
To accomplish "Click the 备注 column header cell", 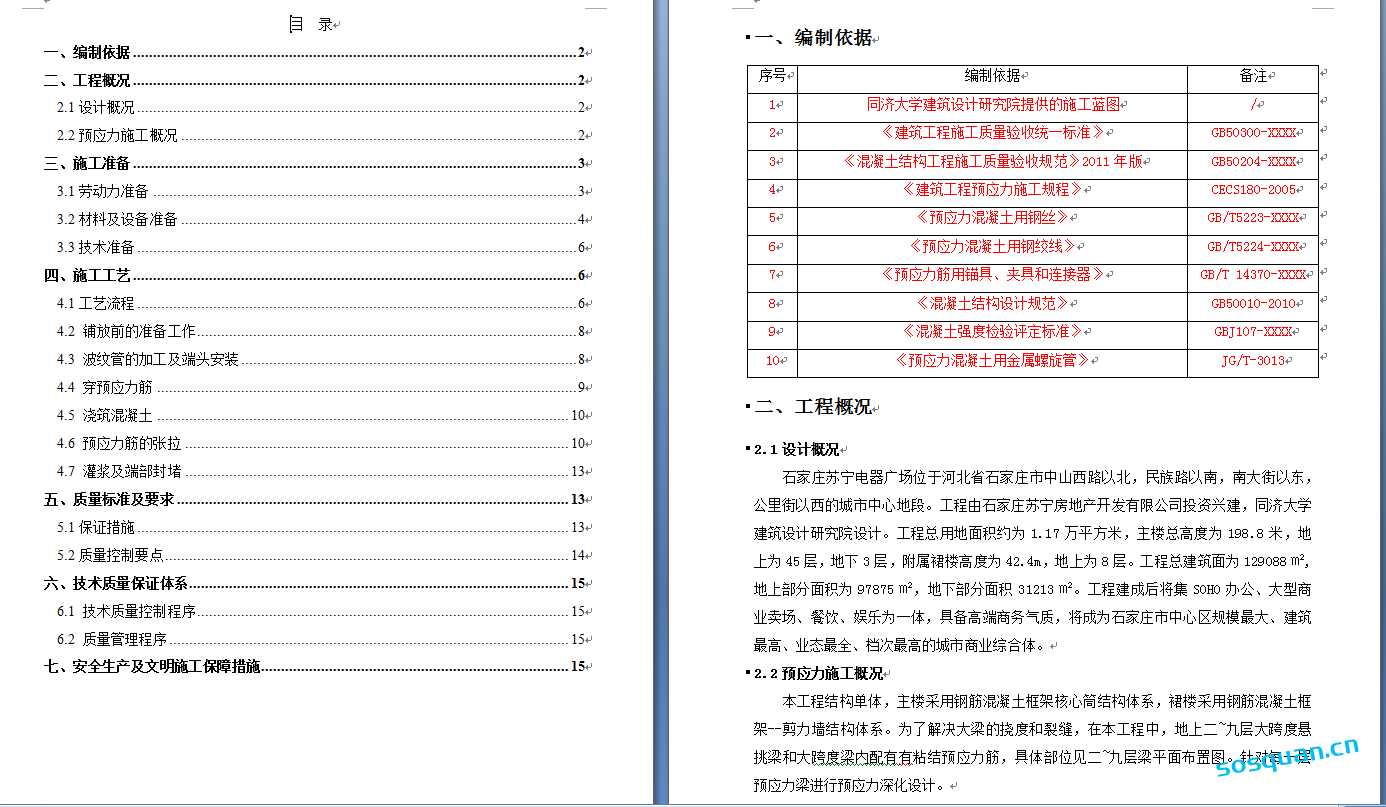I will 1252,76.
